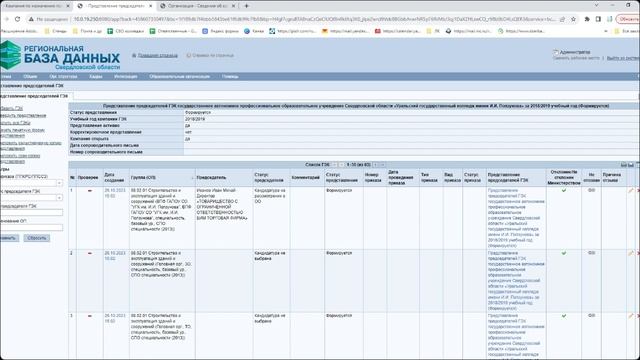Select the Представление председателей ГЭК page tab

pos(36,96)
